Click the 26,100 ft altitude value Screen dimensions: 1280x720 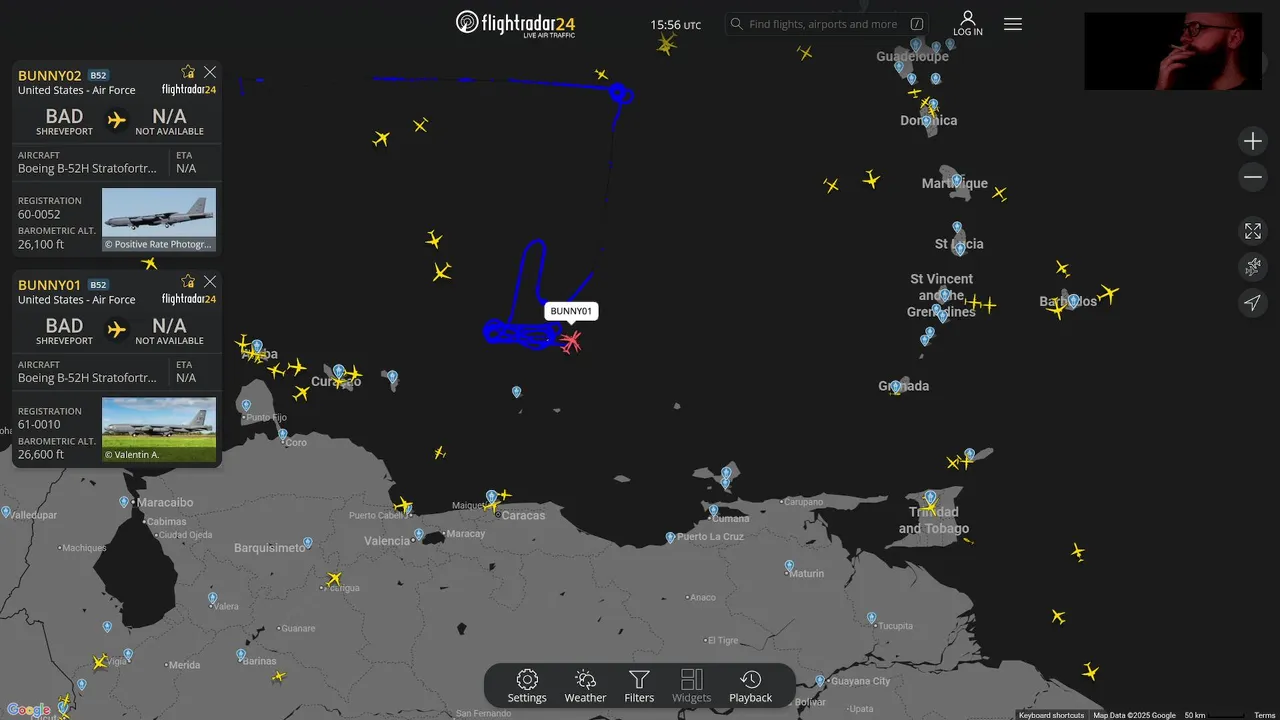(41, 244)
